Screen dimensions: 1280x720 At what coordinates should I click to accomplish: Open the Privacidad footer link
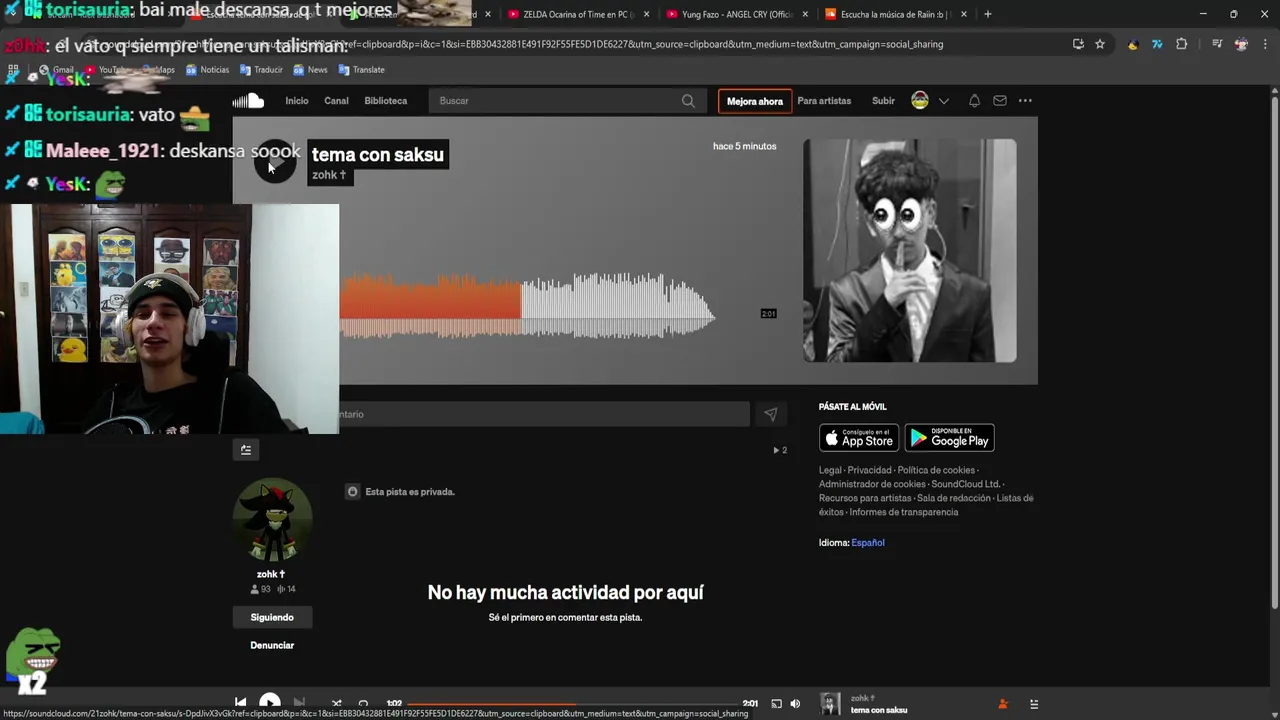click(869, 470)
